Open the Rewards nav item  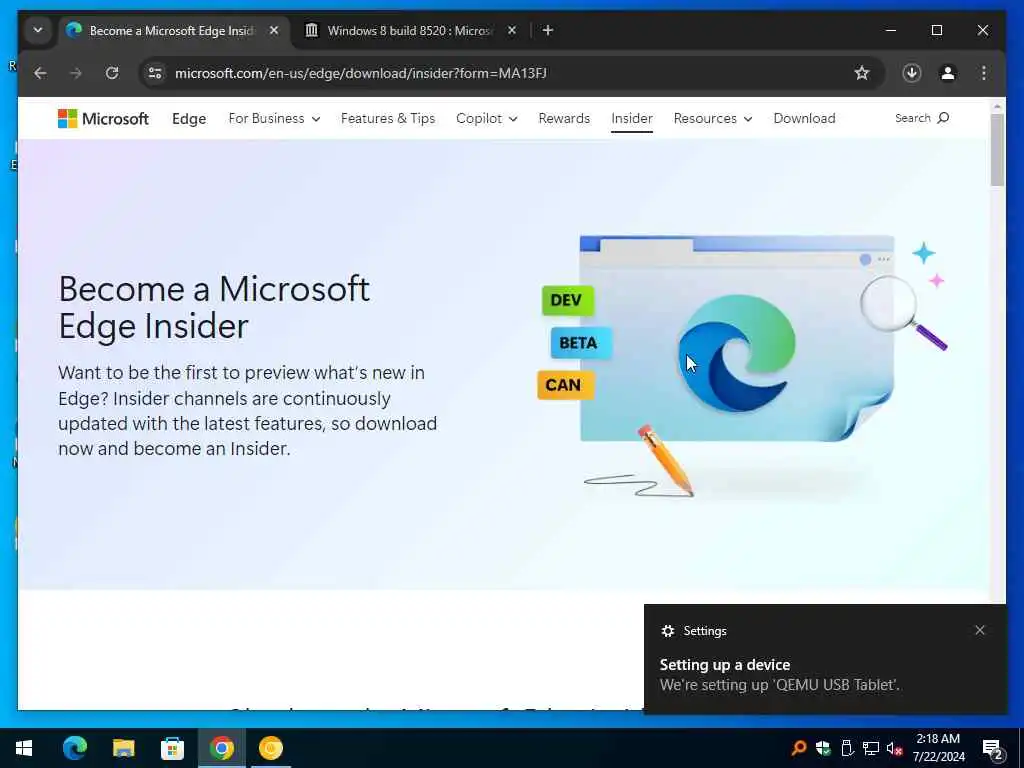coord(564,118)
